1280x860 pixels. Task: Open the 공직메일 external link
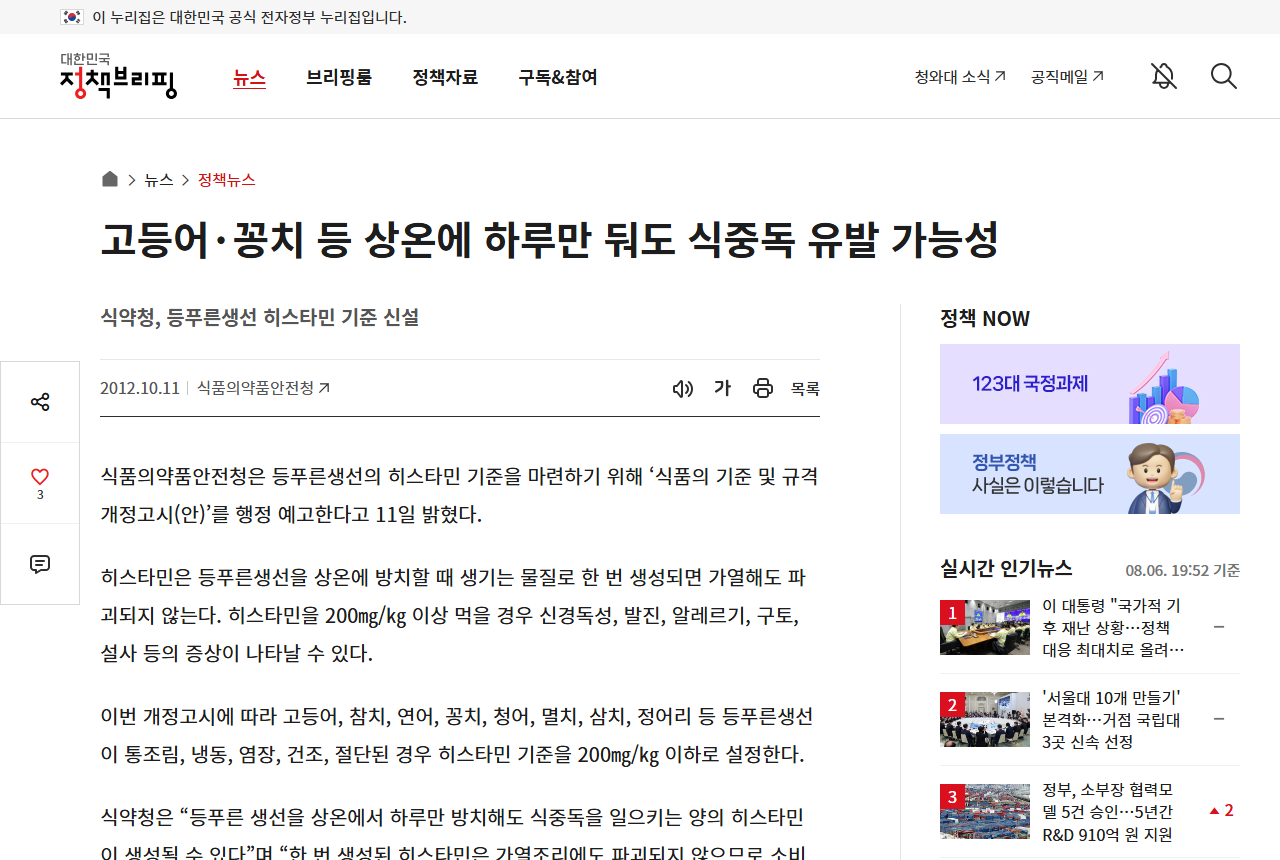point(1067,76)
